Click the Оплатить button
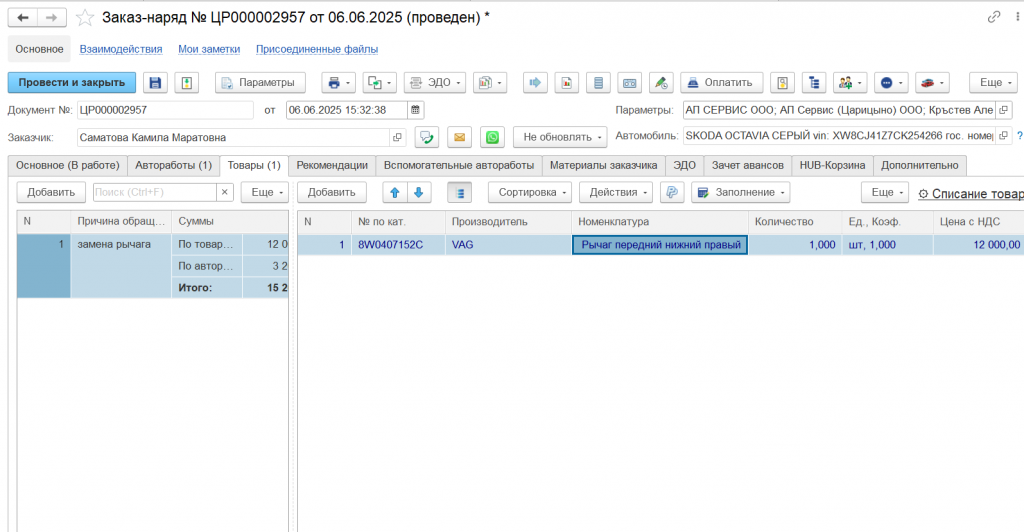The image size is (1024, 532). [x=722, y=82]
